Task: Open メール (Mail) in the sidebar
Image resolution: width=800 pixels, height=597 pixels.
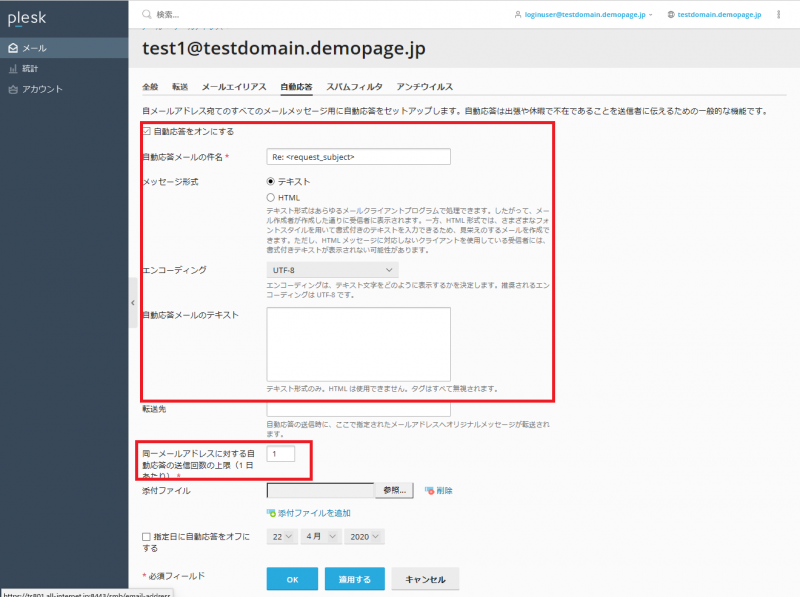Action: click(x=34, y=47)
